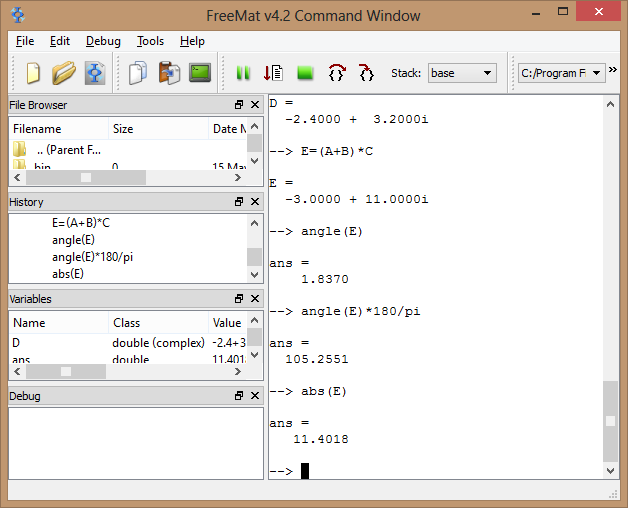Viewport: 628px width, 508px height.
Task: Sort Variables by Value column
Action: (x=227, y=323)
